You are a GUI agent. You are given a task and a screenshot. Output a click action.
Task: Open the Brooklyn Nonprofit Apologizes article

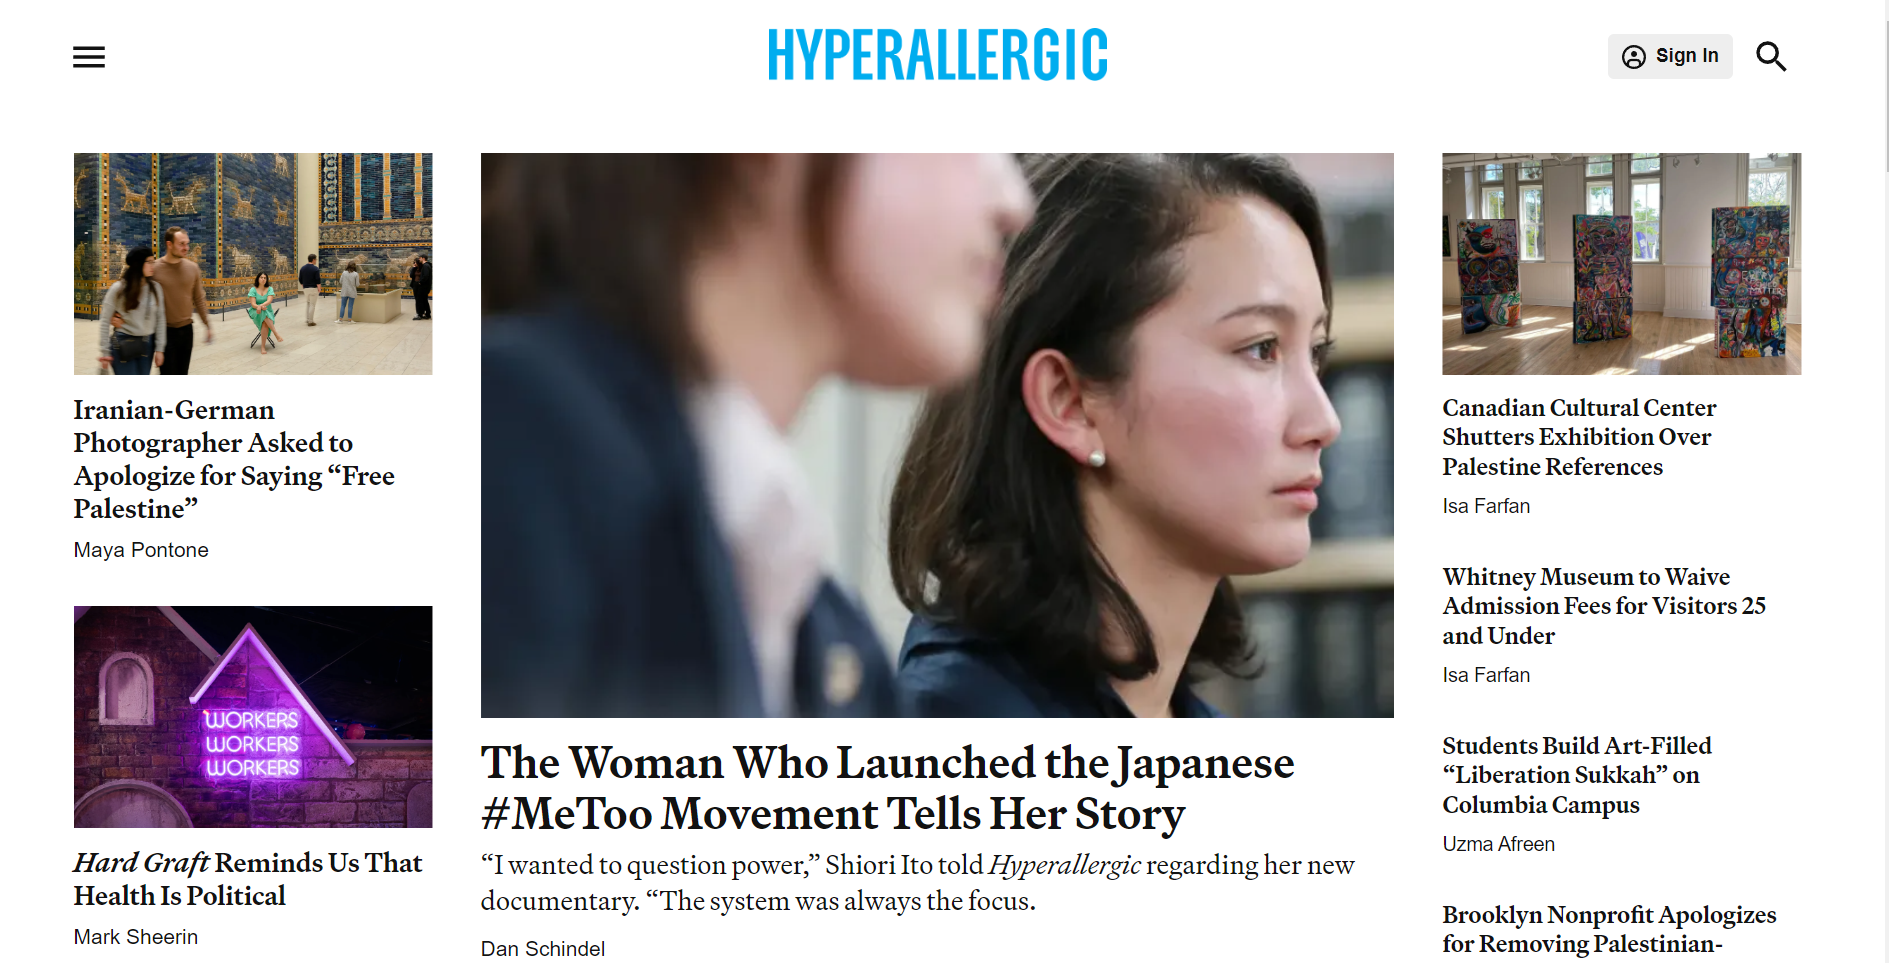pos(1609,929)
